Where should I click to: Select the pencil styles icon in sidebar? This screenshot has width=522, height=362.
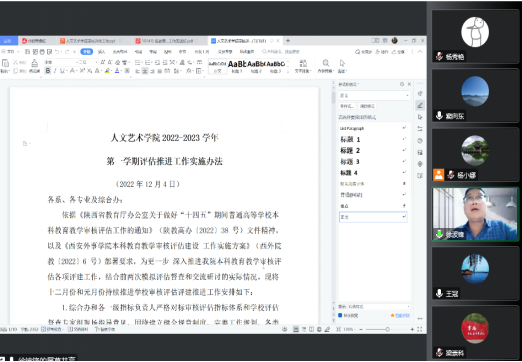(420, 105)
